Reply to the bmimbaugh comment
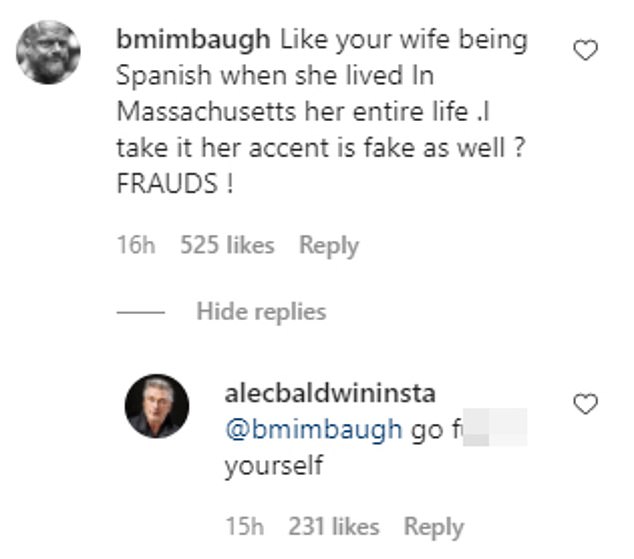 [x=329, y=245]
